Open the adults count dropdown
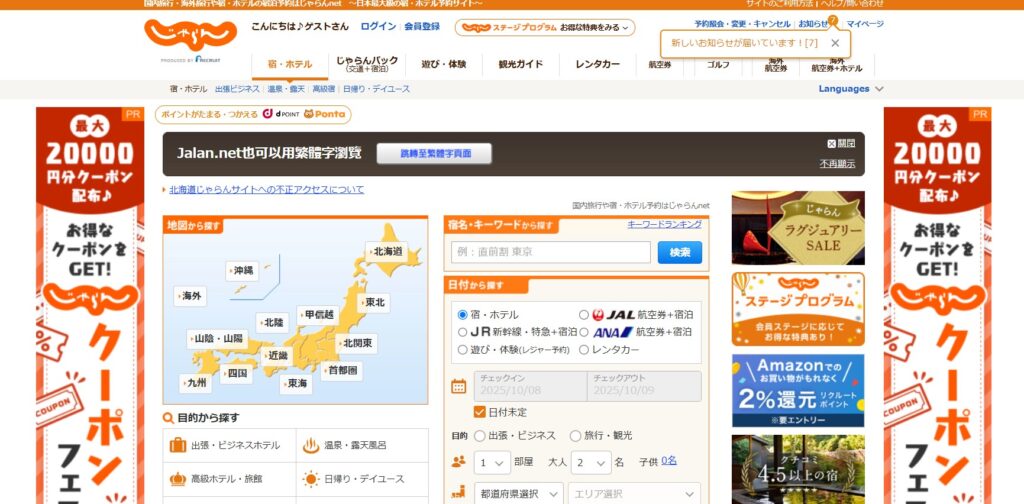The image size is (1024, 504). (x=591, y=462)
